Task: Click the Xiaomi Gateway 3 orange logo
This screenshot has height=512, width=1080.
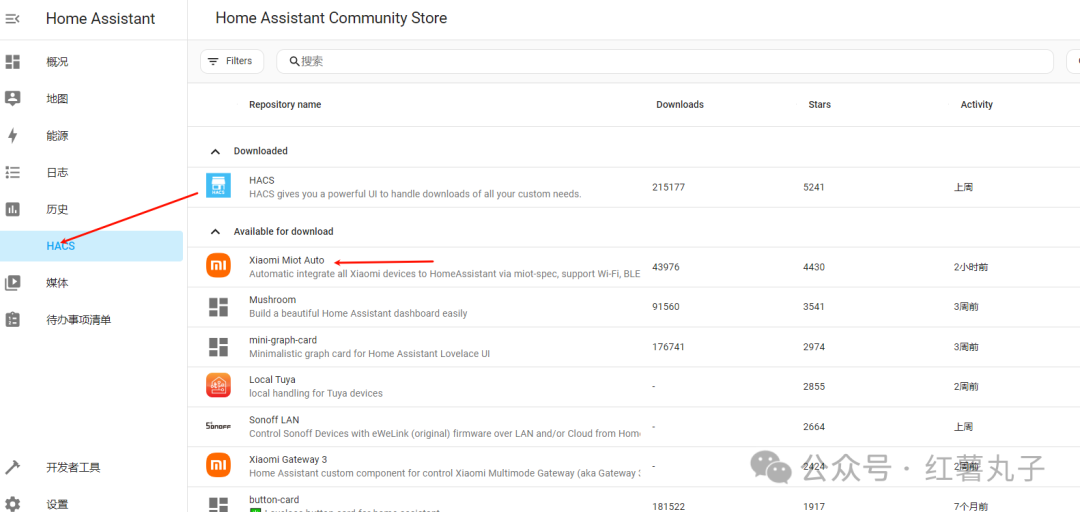Action: 218,464
